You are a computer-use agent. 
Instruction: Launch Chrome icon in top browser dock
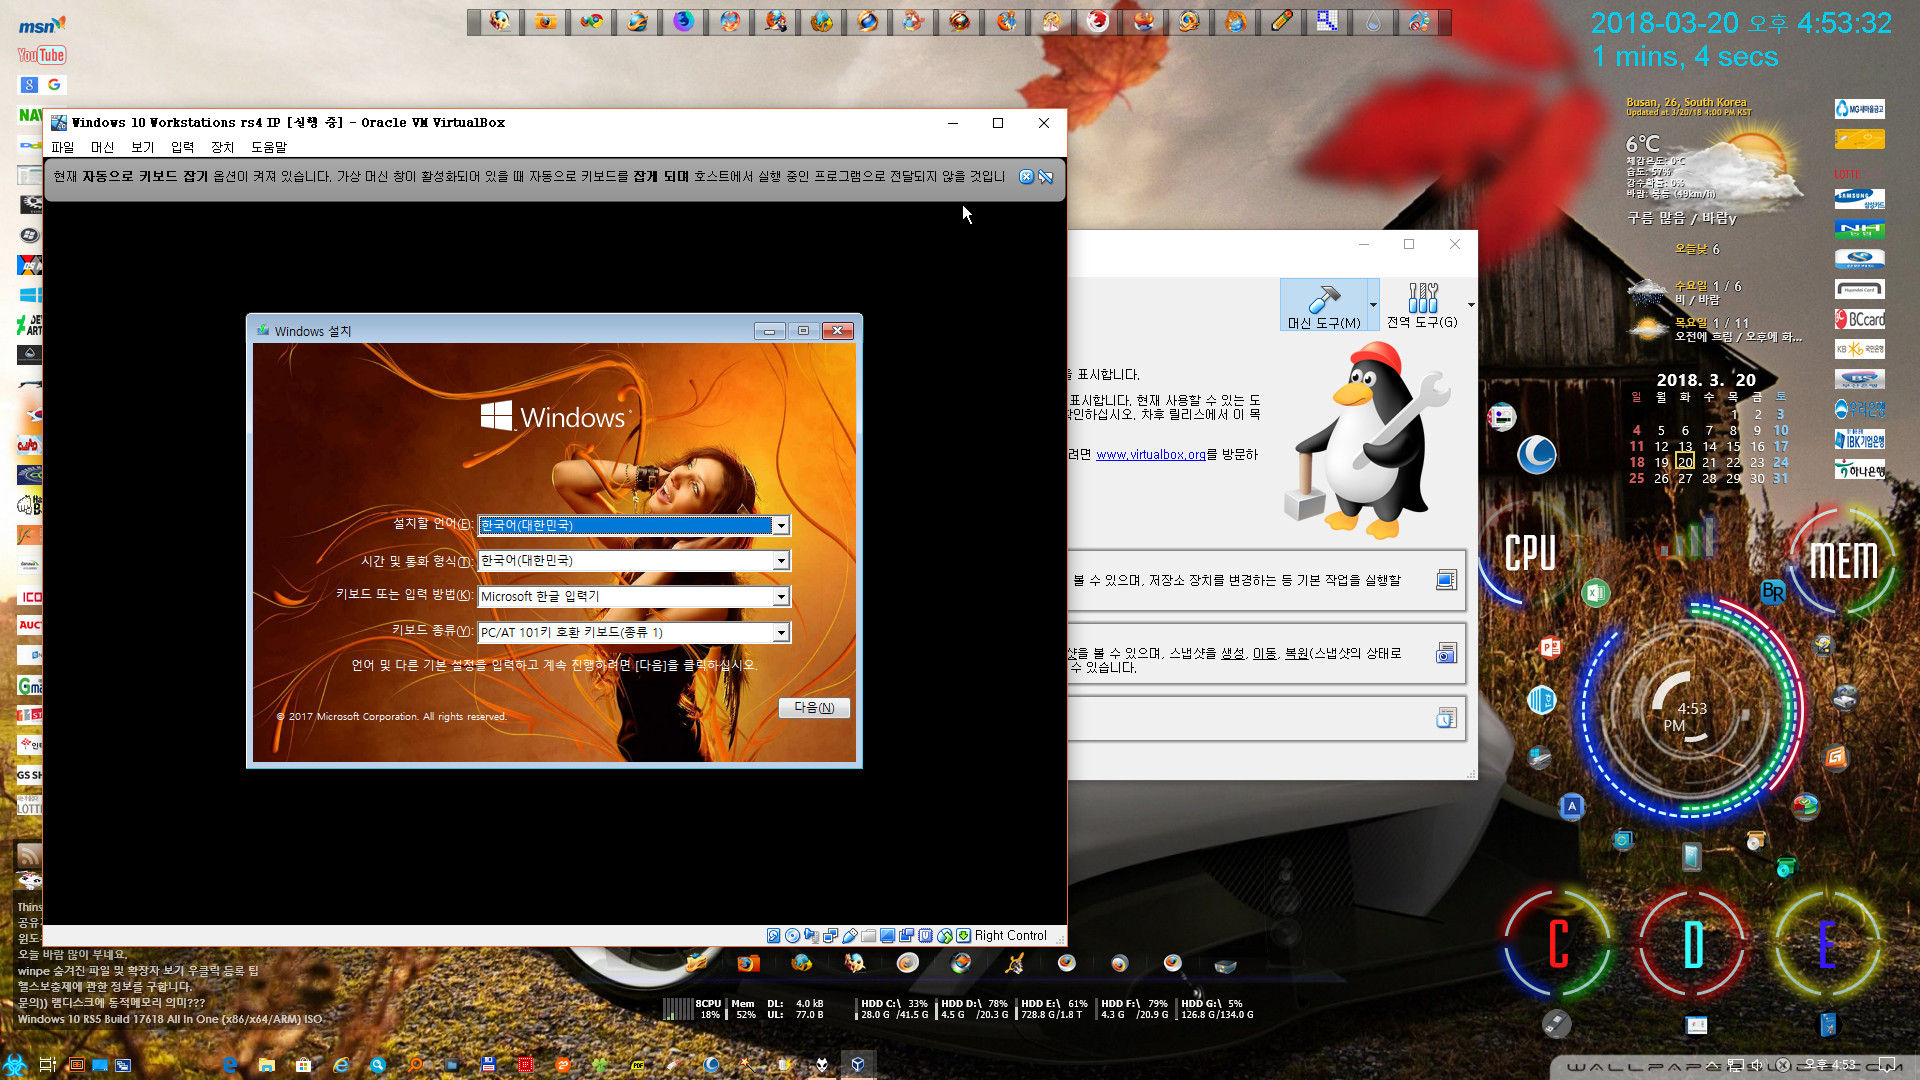coord(591,21)
